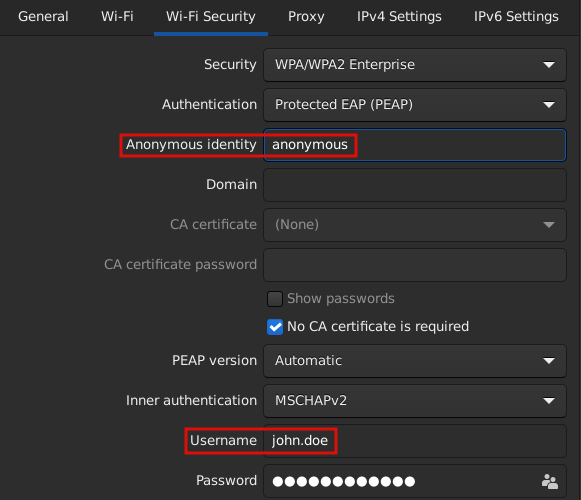Click the empty Domain input field
581x500 pixels.
coord(415,185)
